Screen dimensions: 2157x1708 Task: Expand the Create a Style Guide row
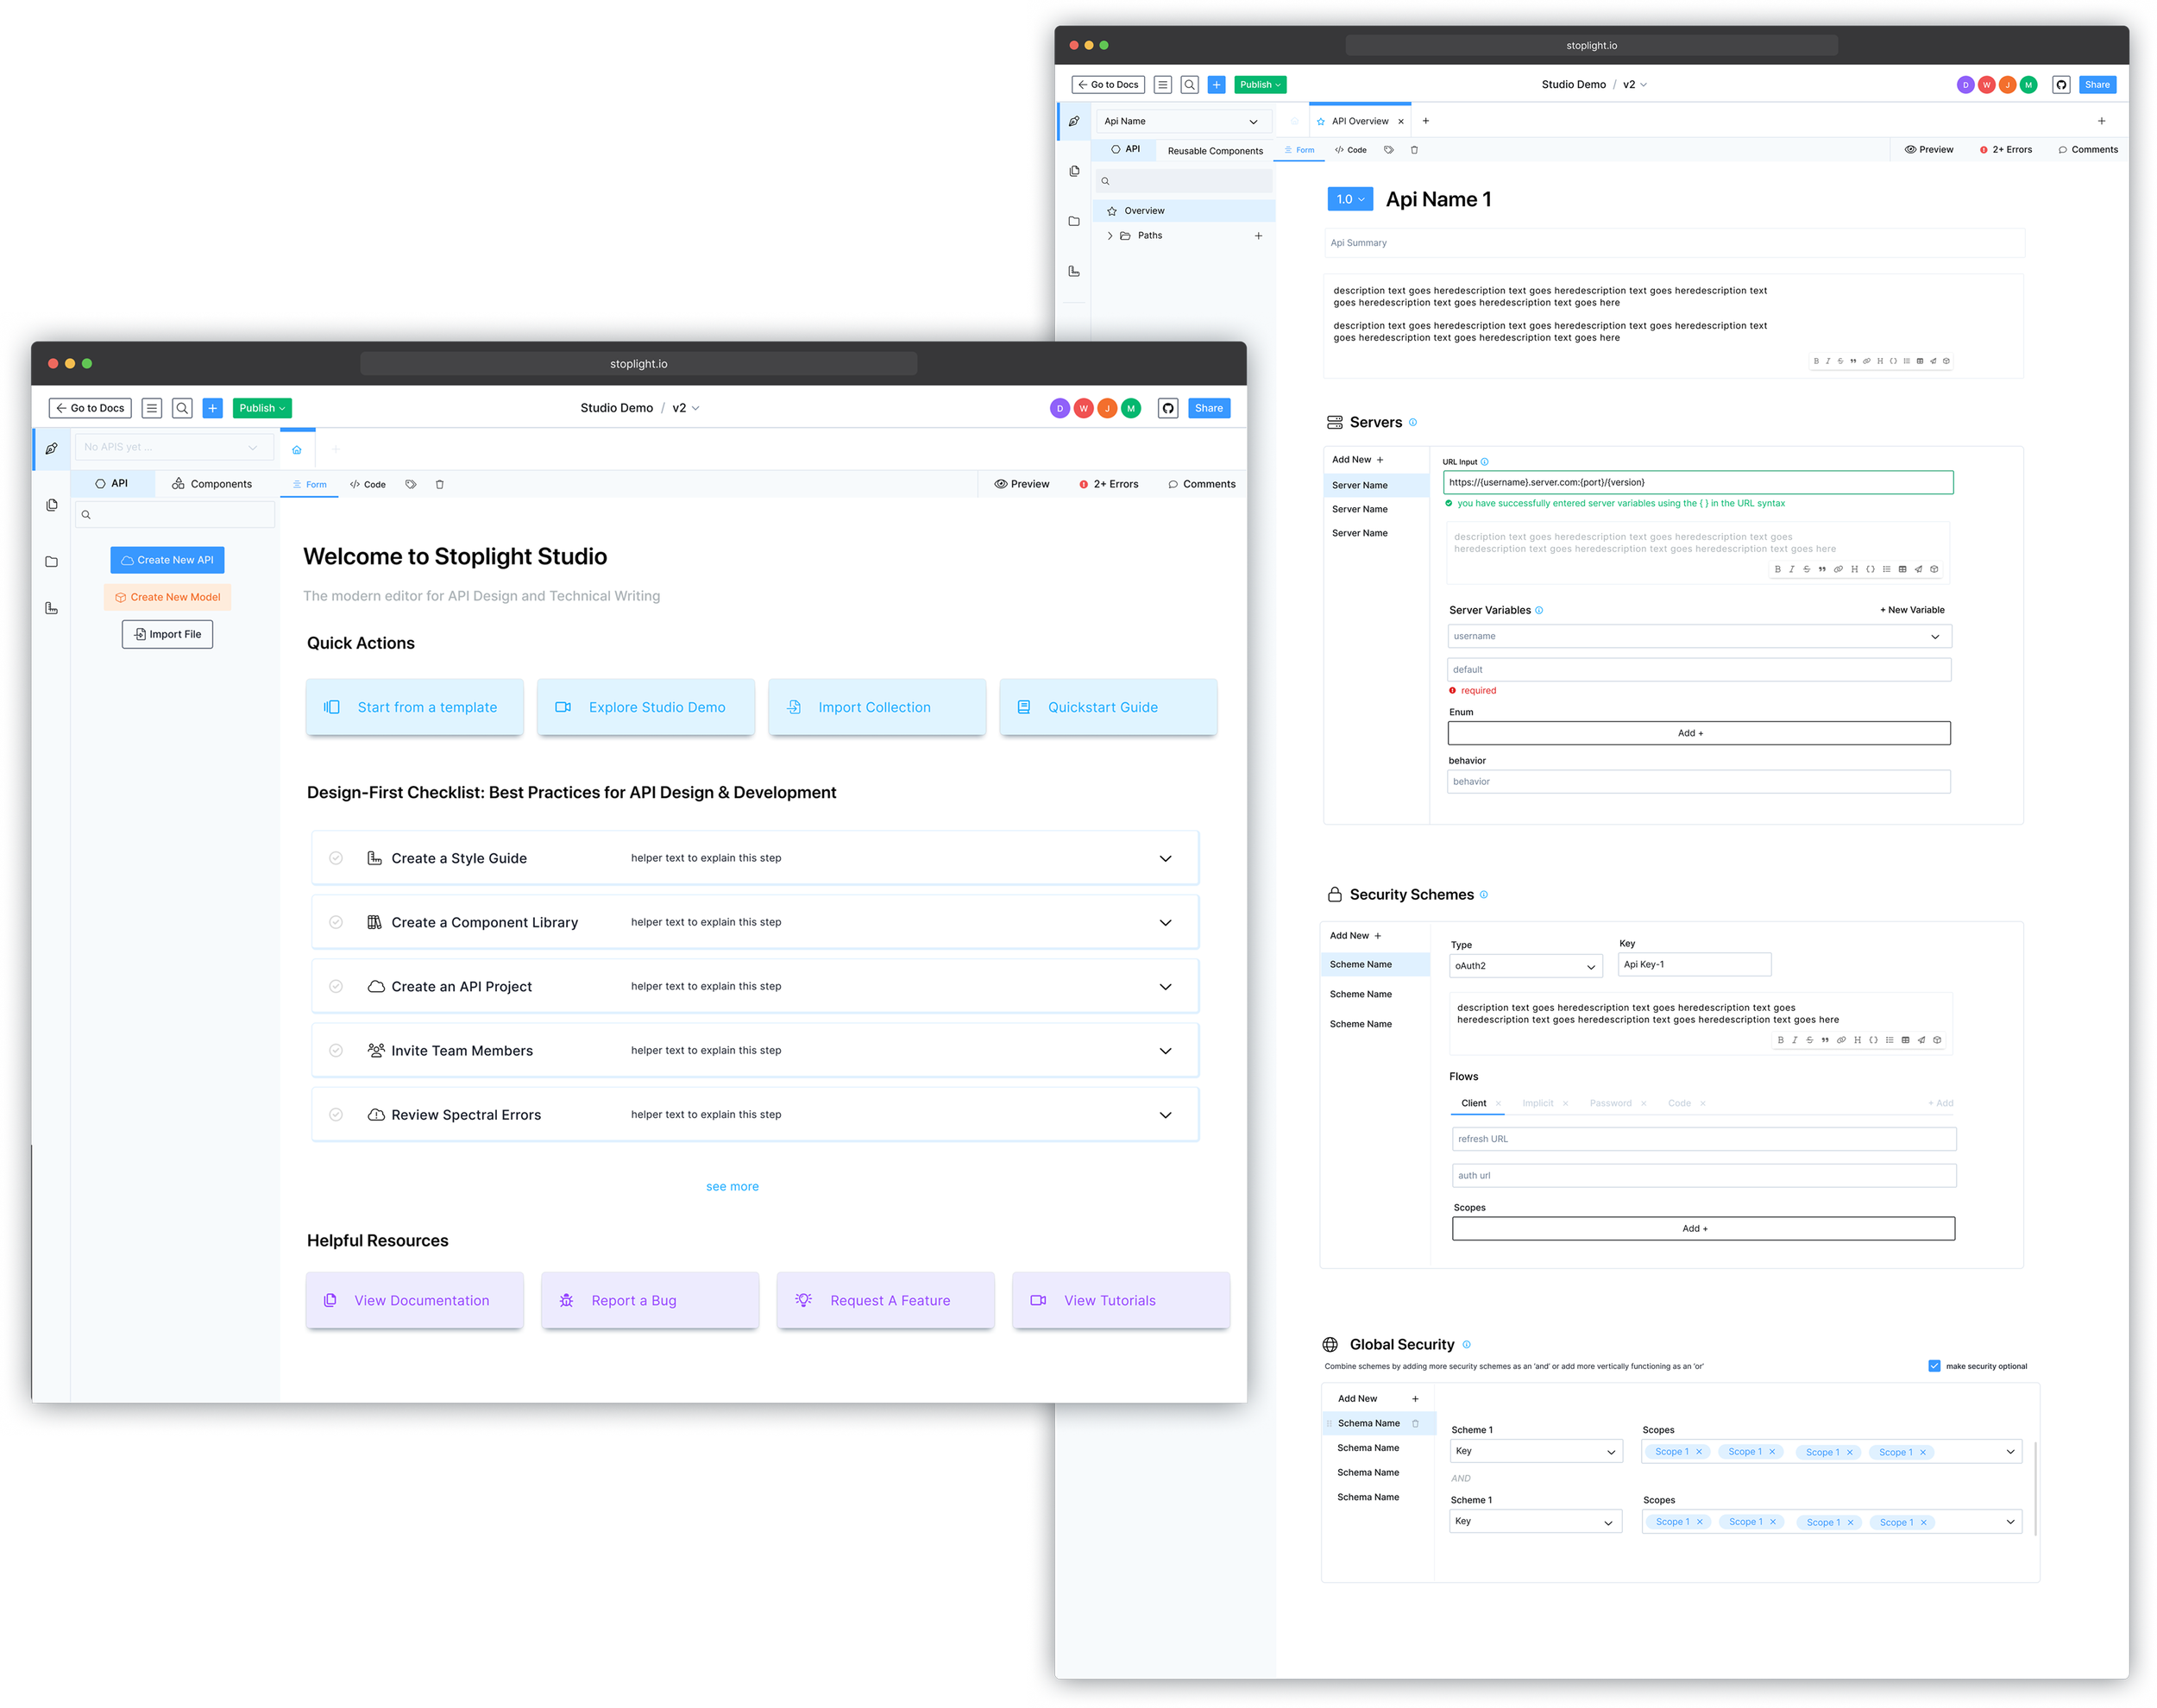[x=1166, y=859]
